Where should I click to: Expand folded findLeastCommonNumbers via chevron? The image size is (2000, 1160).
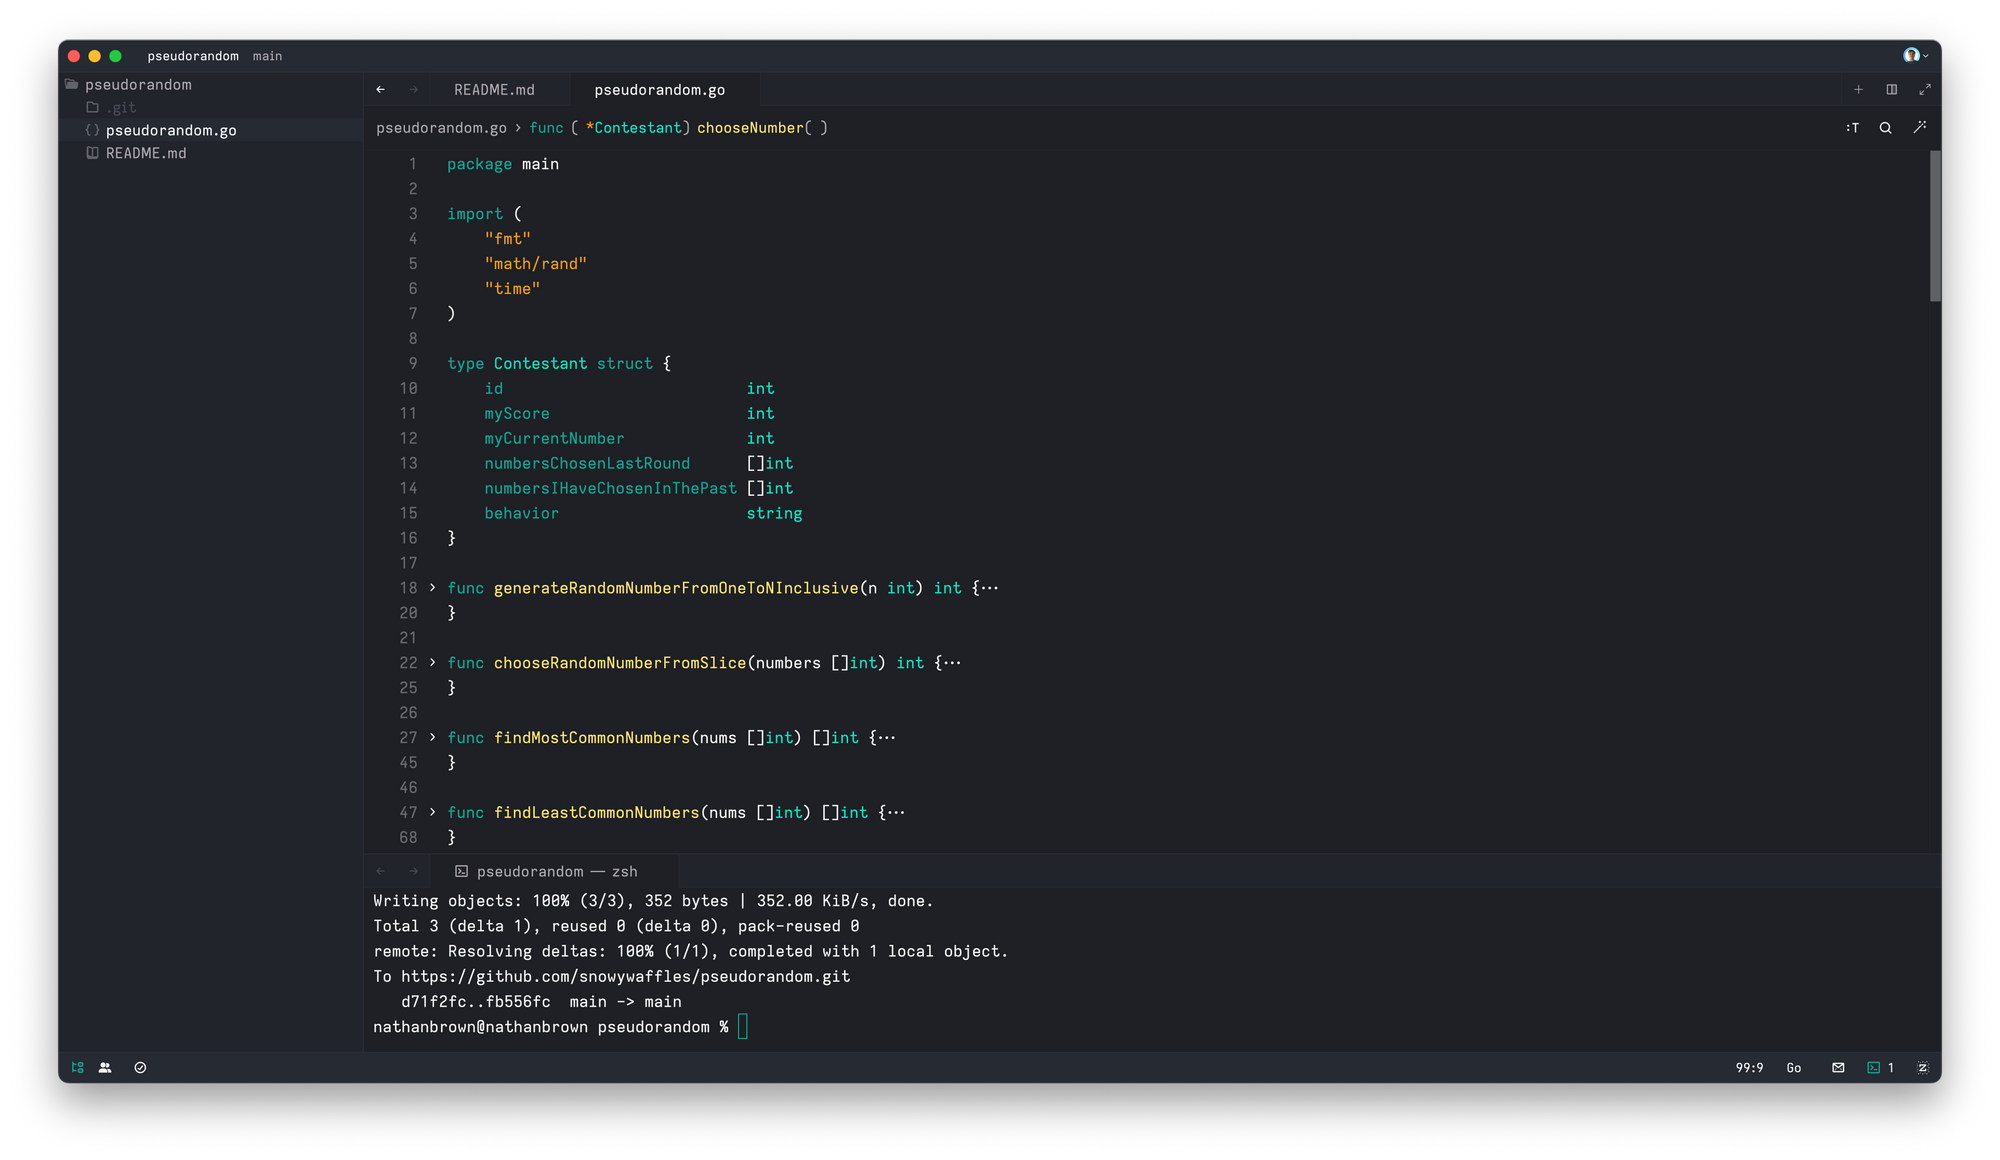[x=433, y=813]
